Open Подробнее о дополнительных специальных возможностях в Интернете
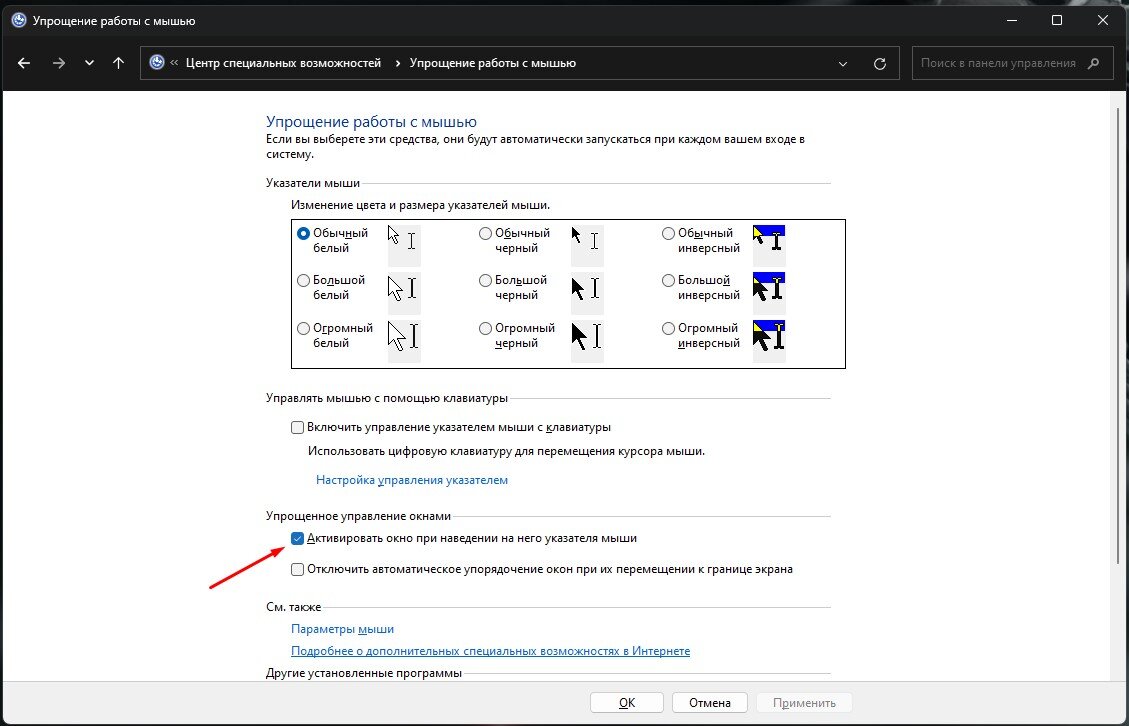Screen dimensions: 1129x726 pyautogui.click(x=490, y=651)
